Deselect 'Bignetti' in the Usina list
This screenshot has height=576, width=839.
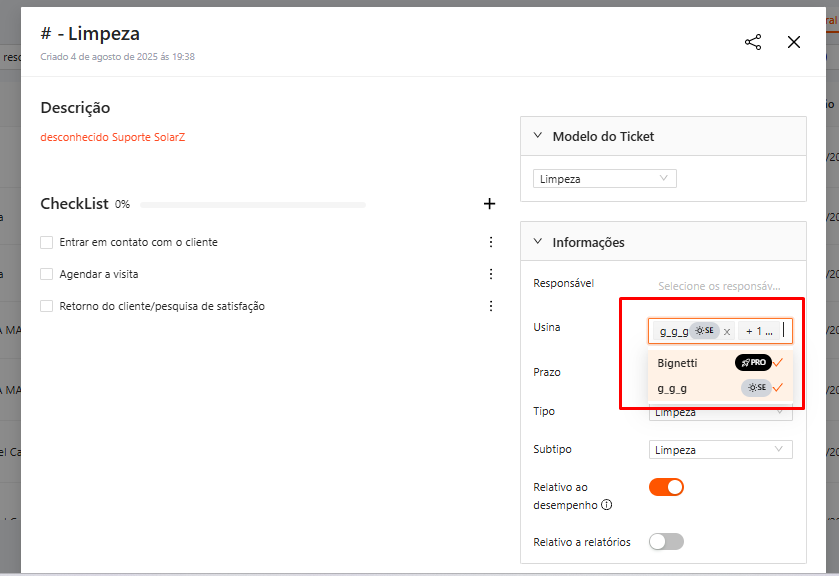[719, 363]
